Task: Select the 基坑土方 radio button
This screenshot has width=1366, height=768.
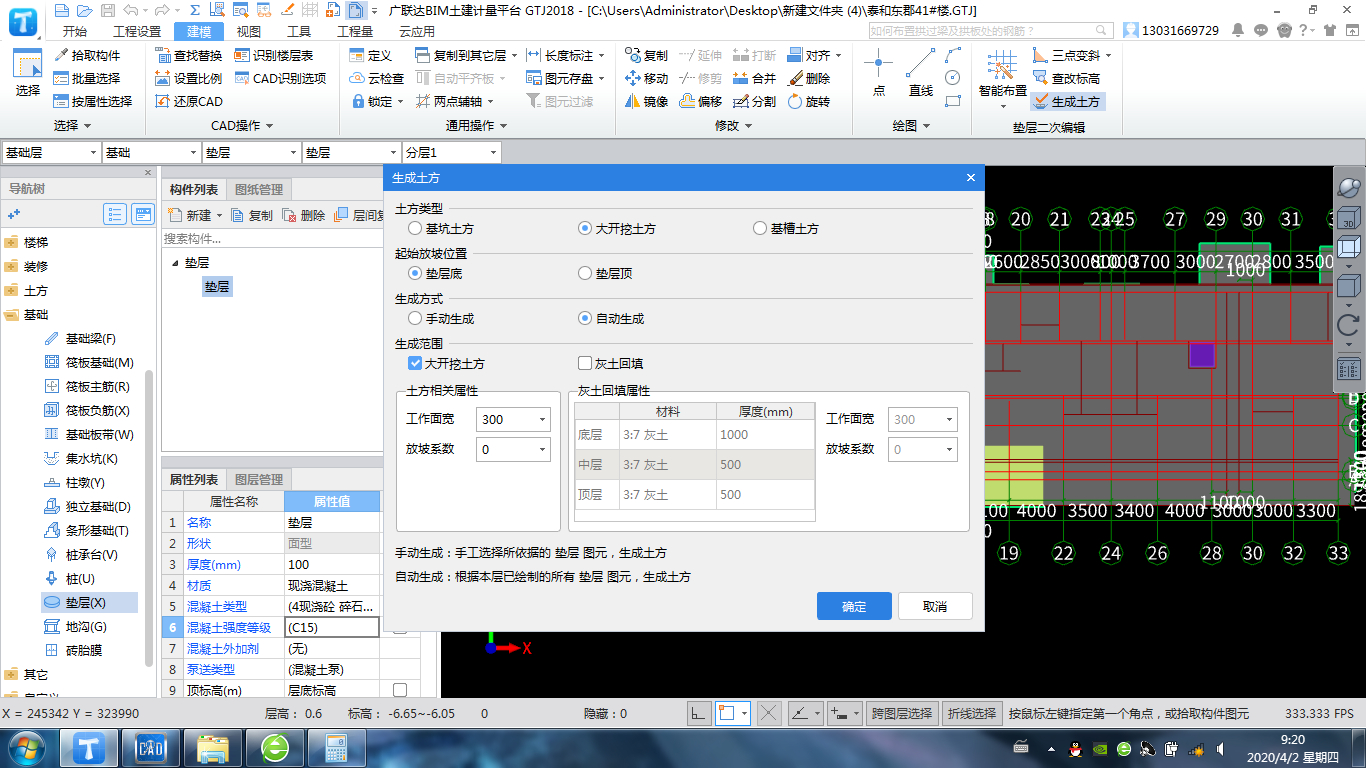Action: point(416,229)
